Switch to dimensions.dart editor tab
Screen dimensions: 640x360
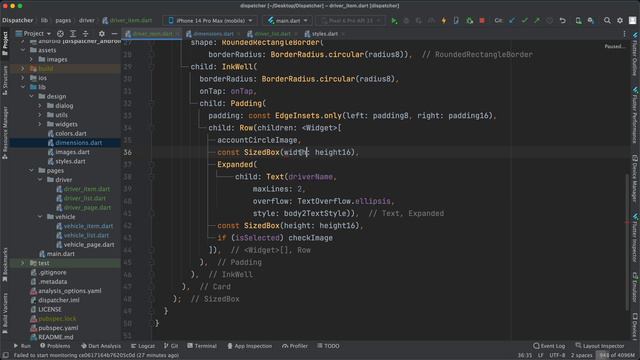[x=213, y=34]
